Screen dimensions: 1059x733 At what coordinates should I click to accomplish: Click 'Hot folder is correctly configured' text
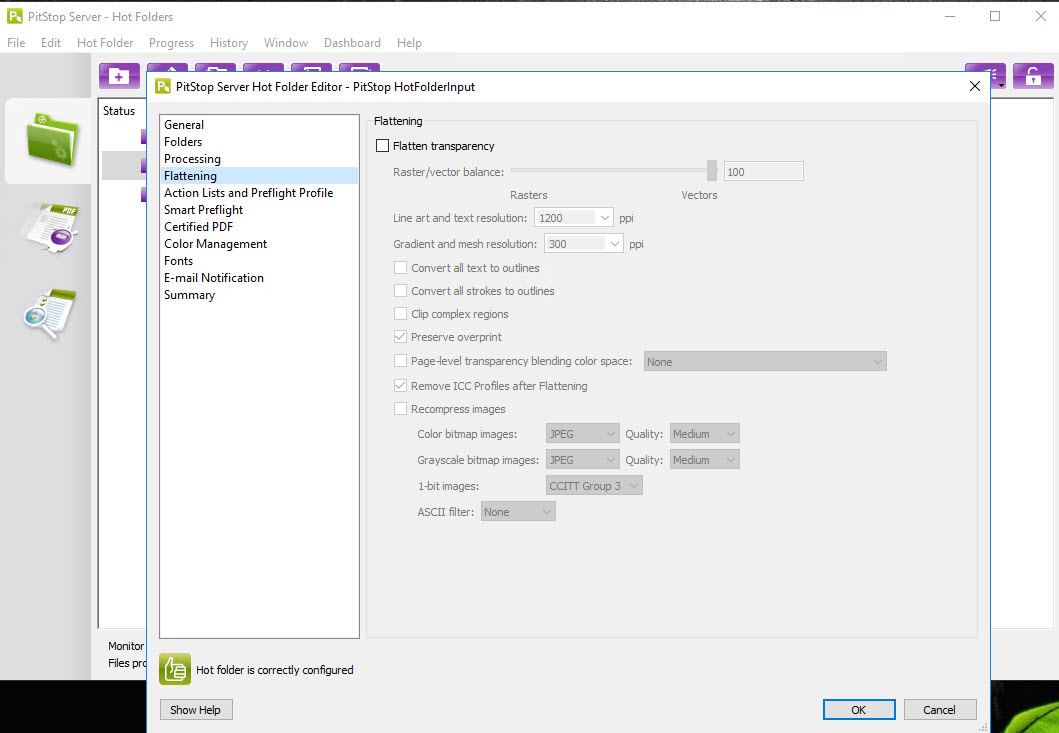point(275,670)
